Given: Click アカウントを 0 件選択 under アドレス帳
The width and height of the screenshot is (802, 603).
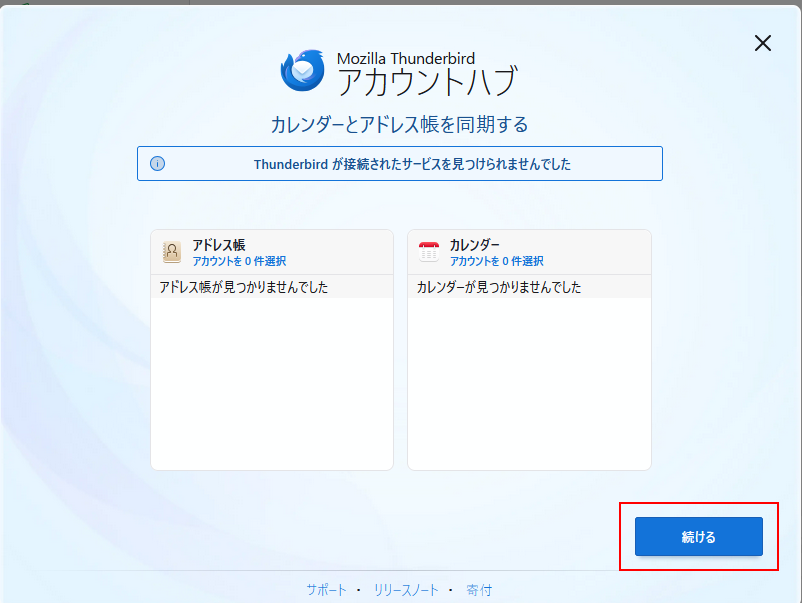Looking at the screenshot, I should tap(239, 261).
